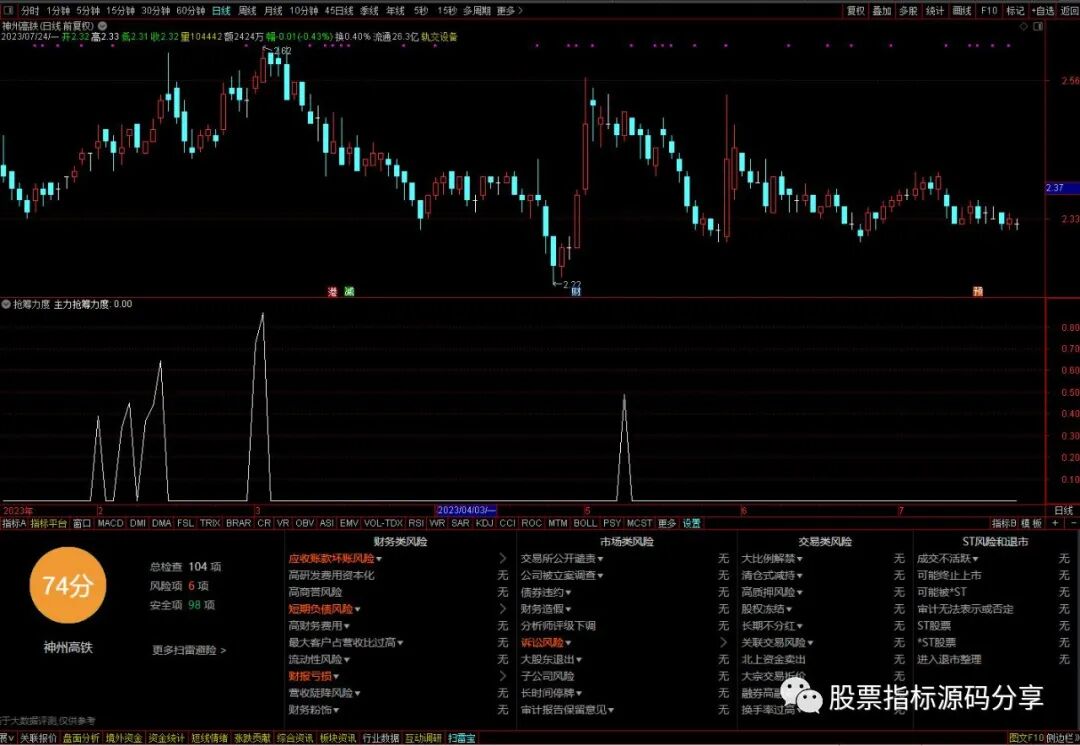Open F10 company info
The width and height of the screenshot is (1080, 746).
point(989,11)
